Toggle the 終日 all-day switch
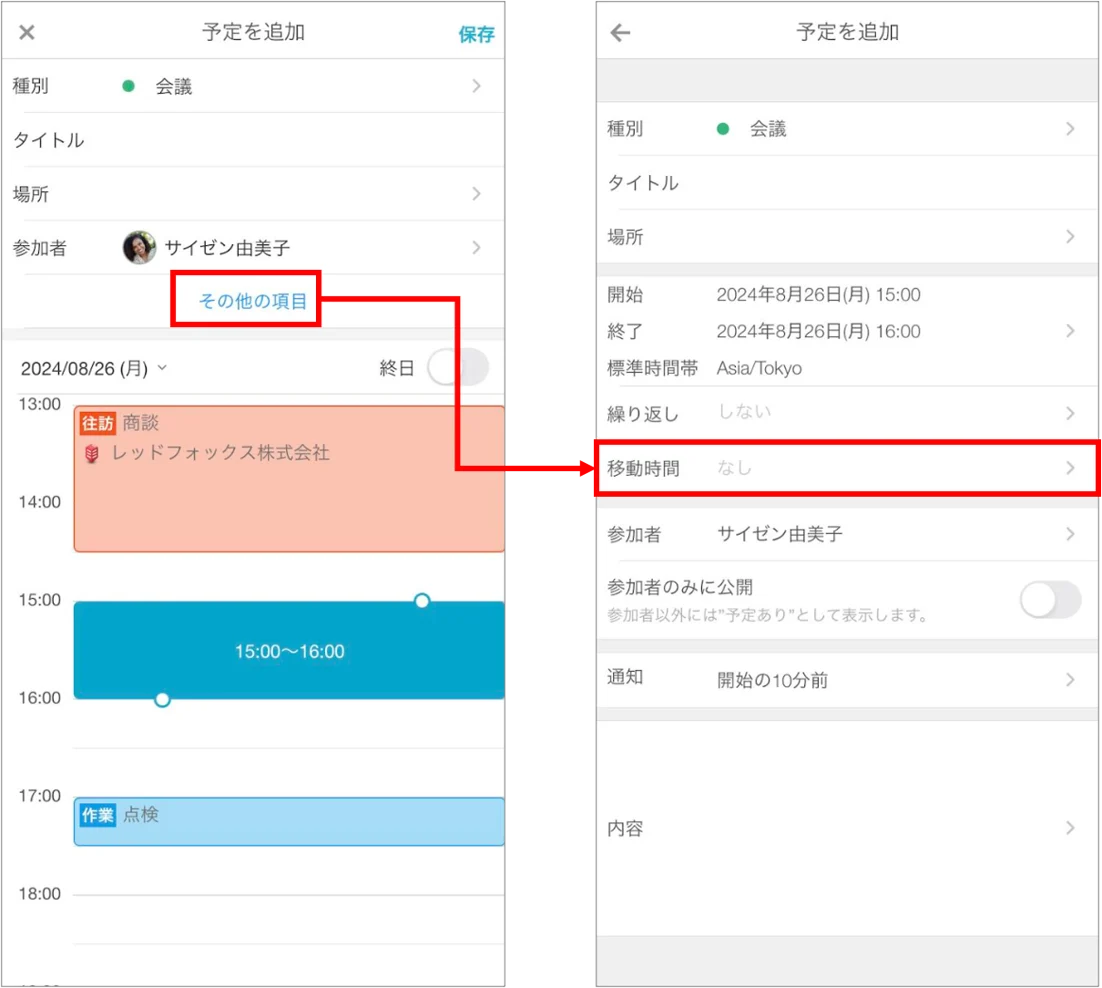This screenshot has width=1102, height=988. 459,367
